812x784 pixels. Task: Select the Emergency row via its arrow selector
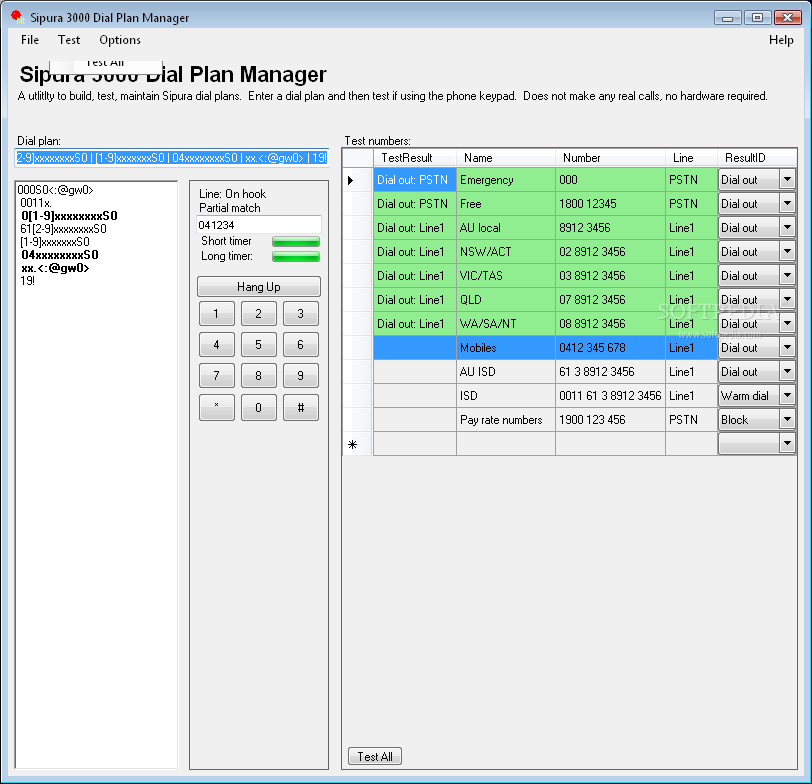pyautogui.click(x=357, y=180)
